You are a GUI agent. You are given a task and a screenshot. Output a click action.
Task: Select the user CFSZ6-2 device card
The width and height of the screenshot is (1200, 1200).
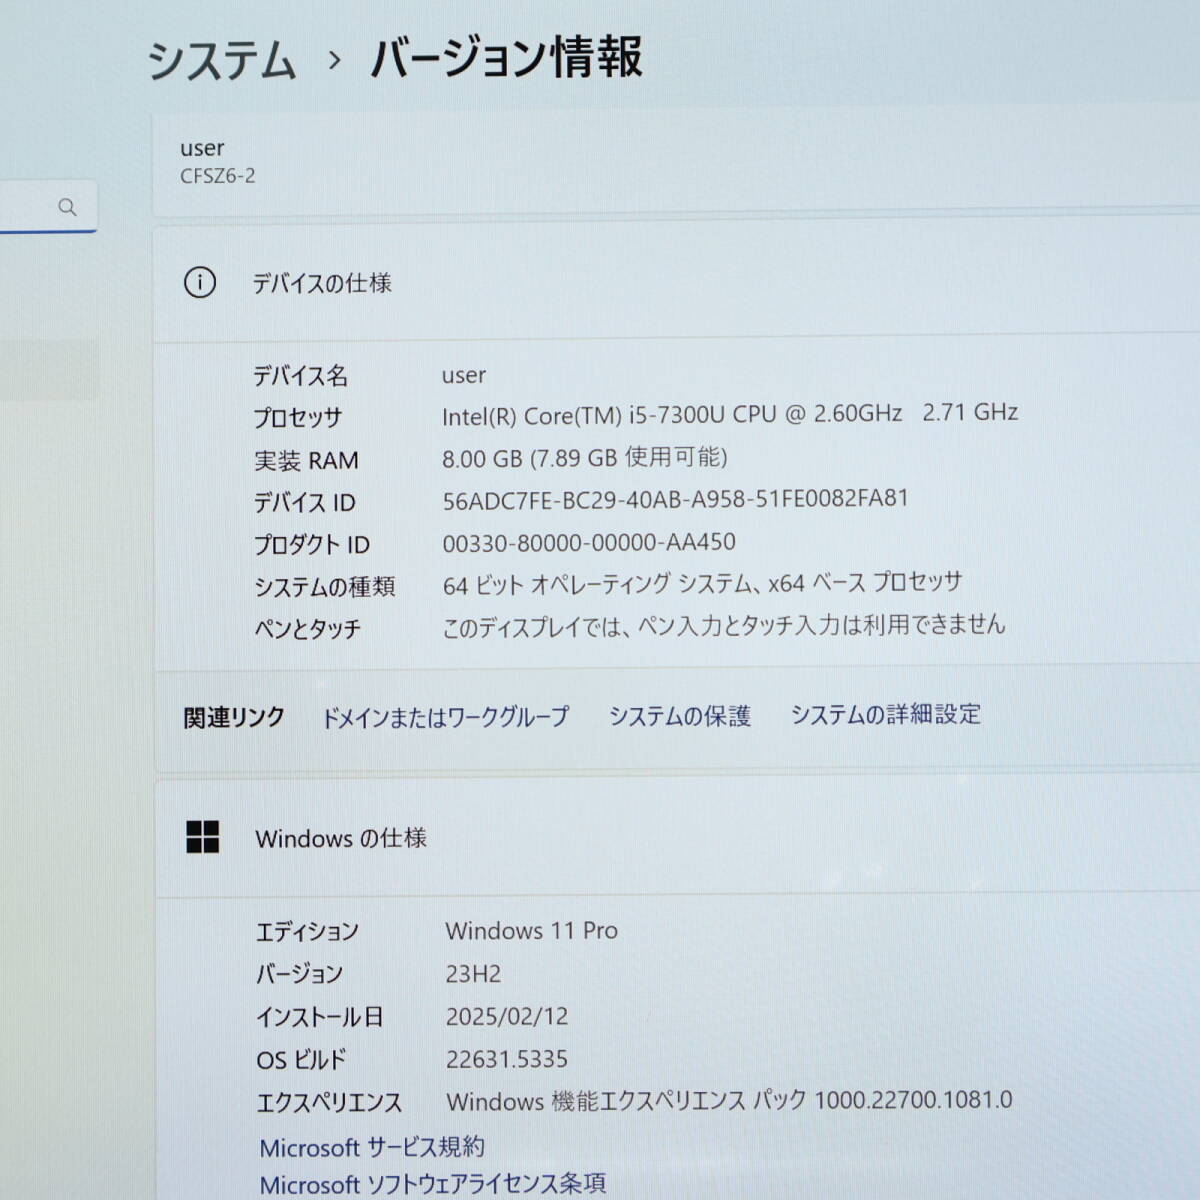click(676, 163)
